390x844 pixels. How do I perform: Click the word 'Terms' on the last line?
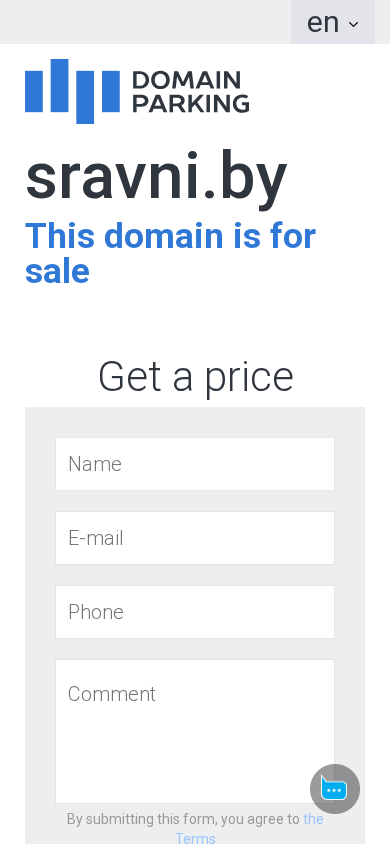(195, 838)
